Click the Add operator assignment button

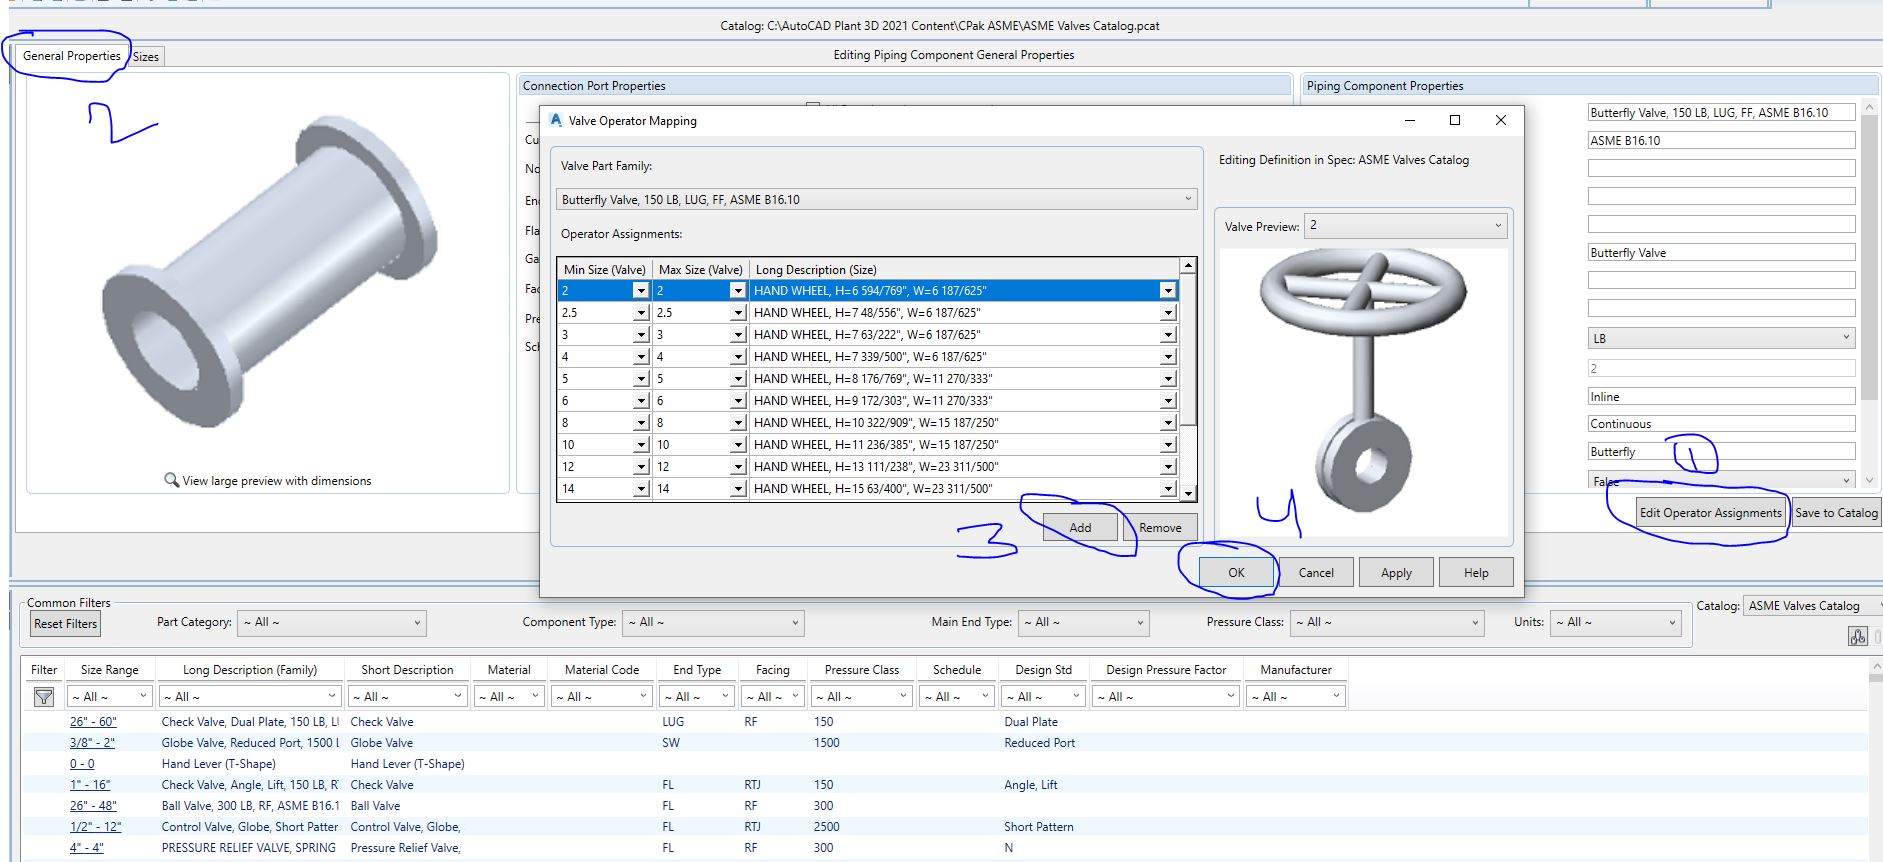tap(1080, 527)
